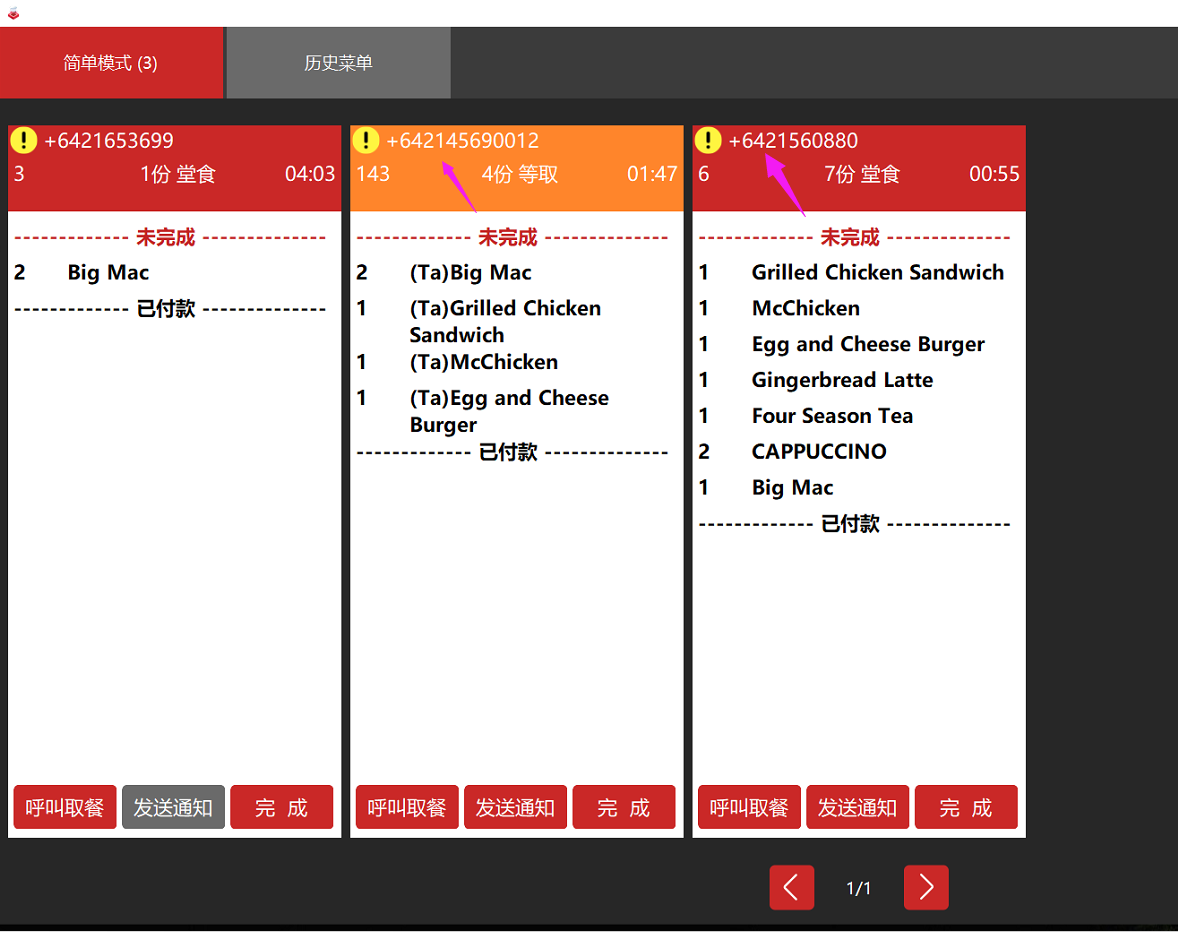Click order number 143
This screenshot has height=932, width=1178.
[373, 174]
